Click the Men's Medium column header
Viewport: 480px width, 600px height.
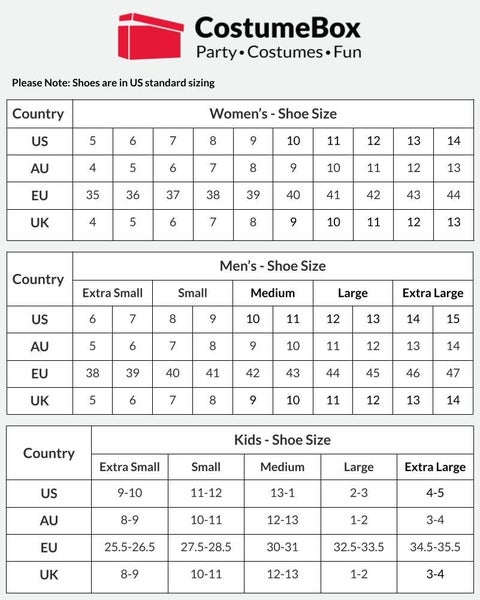pos(273,293)
